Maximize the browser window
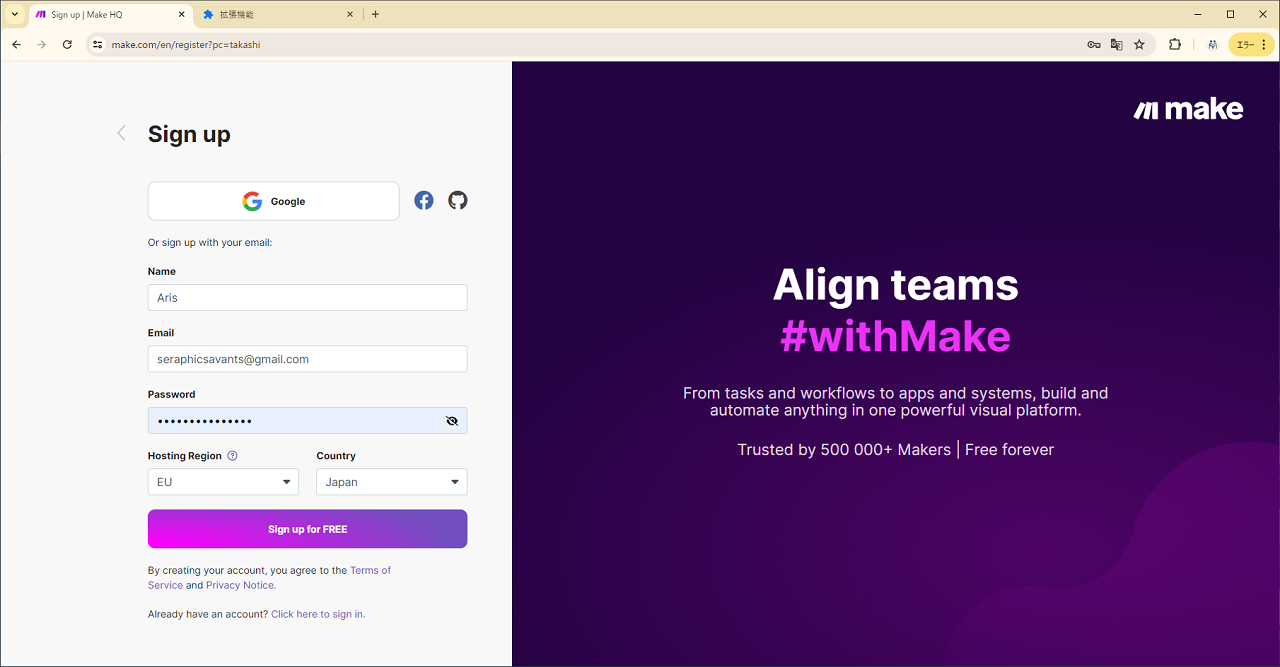The image size is (1280, 667). tap(1230, 14)
